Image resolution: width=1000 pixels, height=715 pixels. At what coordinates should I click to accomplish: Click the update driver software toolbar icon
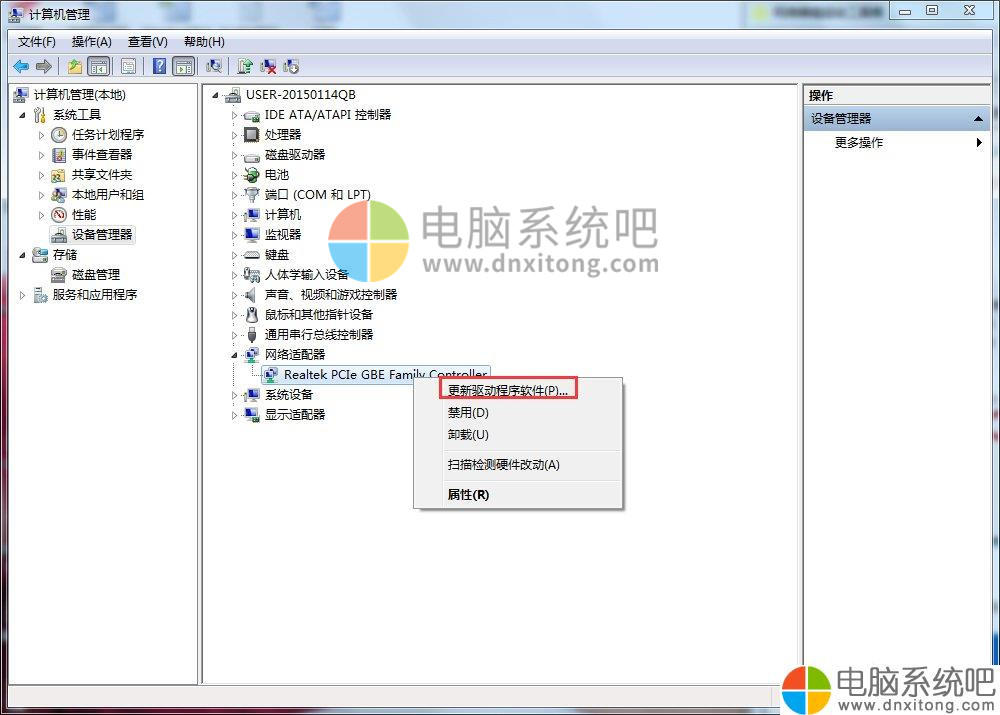pyautogui.click(x=245, y=66)
